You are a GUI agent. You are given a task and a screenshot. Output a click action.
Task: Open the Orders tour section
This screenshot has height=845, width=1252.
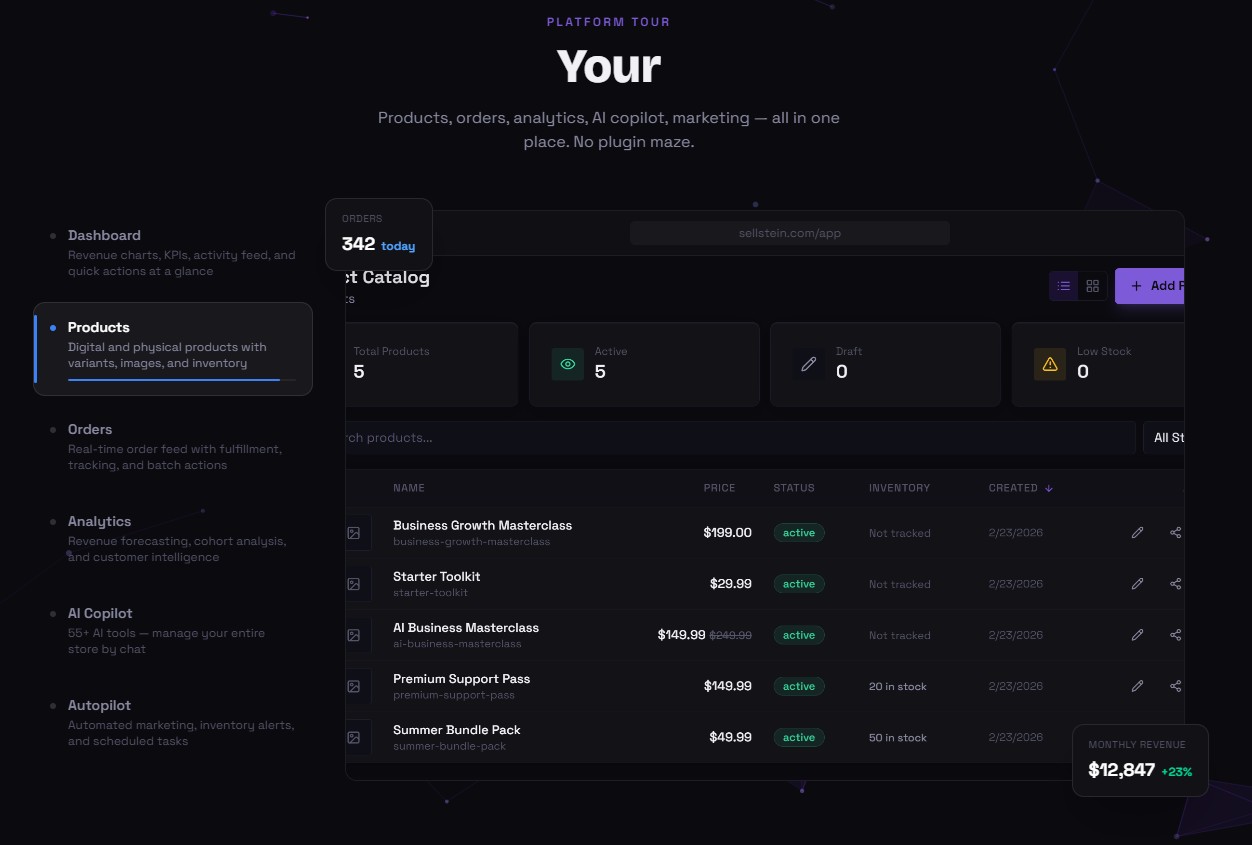[x=90, y=430]
